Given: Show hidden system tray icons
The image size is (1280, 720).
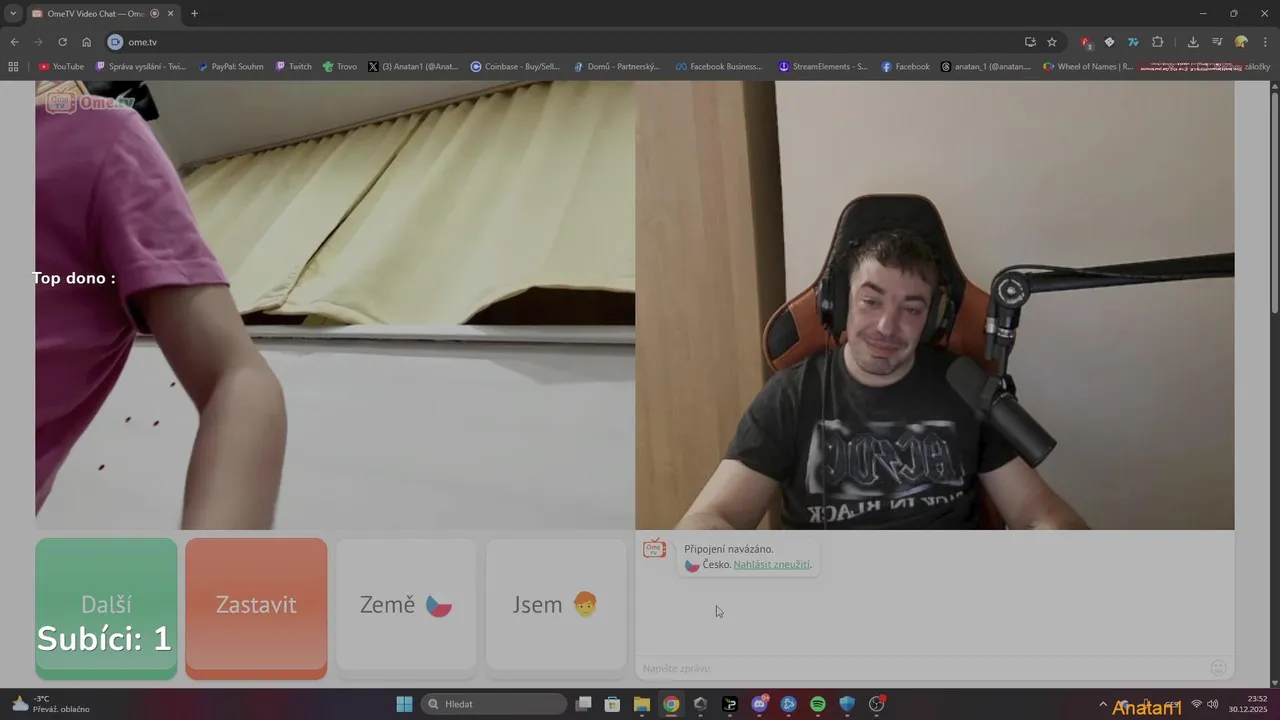Looking at the screenshot, I should pyautogui.click(x=1103, y=704).
